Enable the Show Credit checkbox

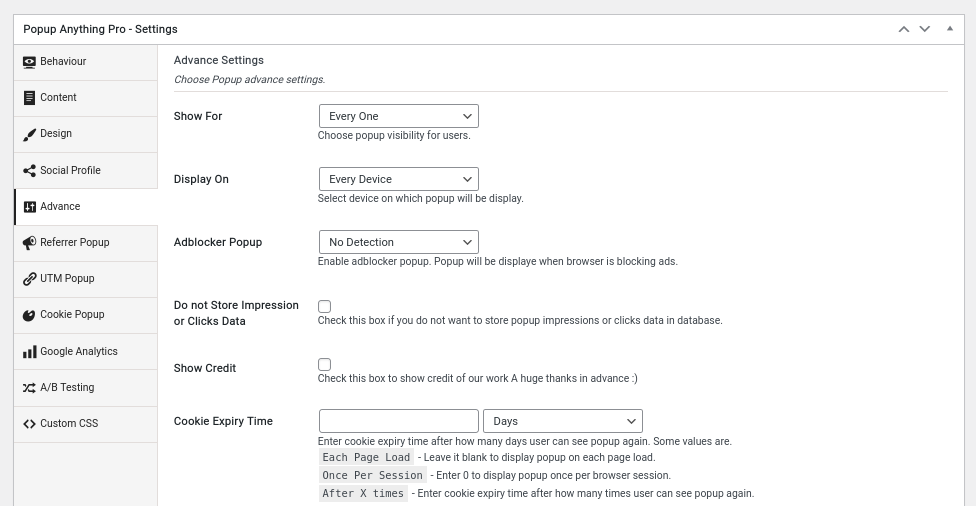tap(324, 364)
